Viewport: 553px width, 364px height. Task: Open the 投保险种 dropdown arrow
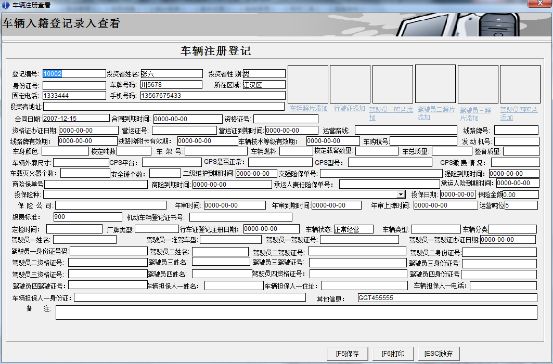401,194
